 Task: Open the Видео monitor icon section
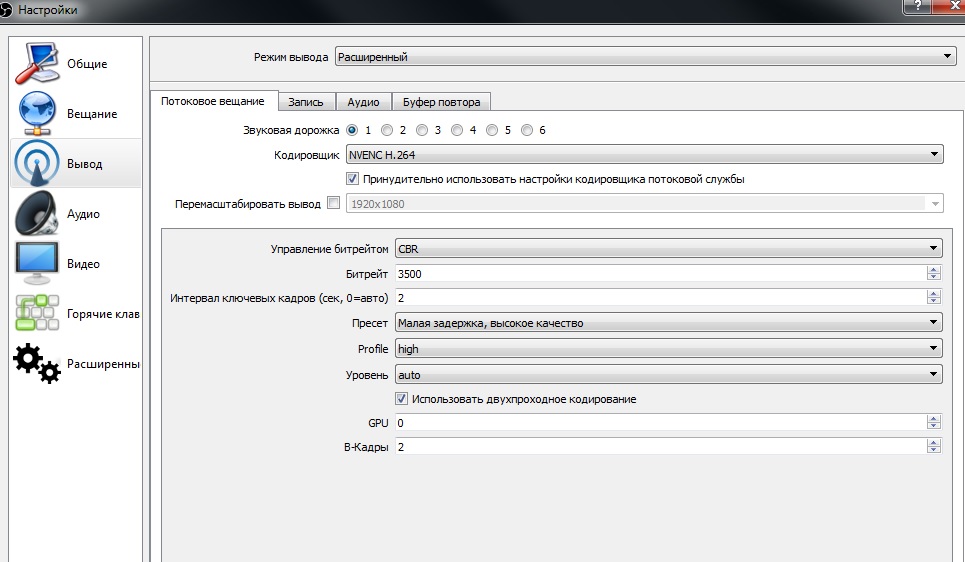pos(37,263)
